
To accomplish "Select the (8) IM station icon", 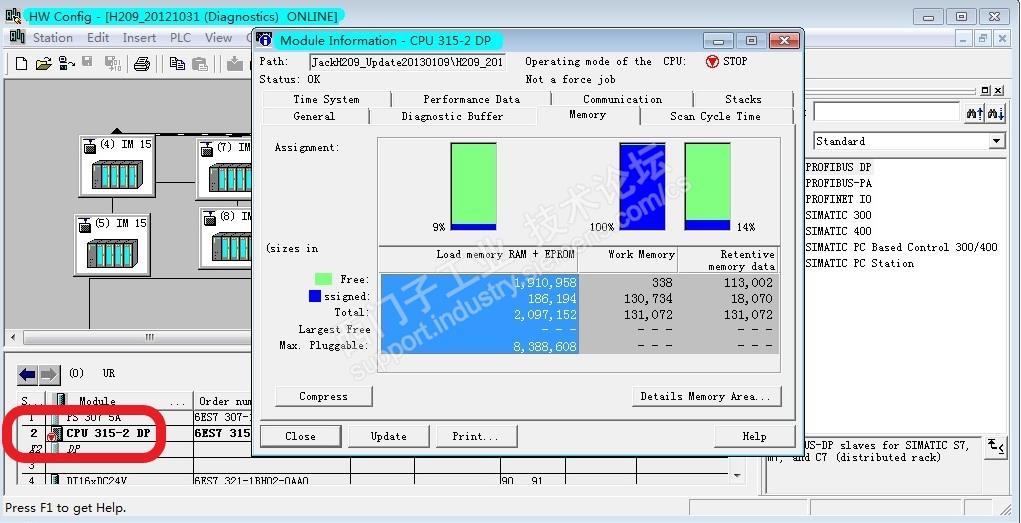I will pos(227,237).
